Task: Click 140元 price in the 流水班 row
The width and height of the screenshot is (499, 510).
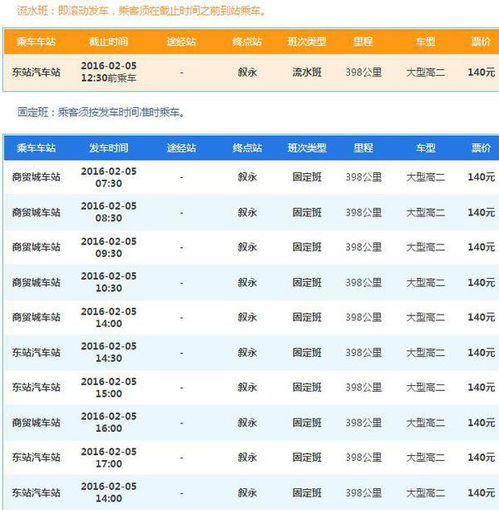Action: 481,72
